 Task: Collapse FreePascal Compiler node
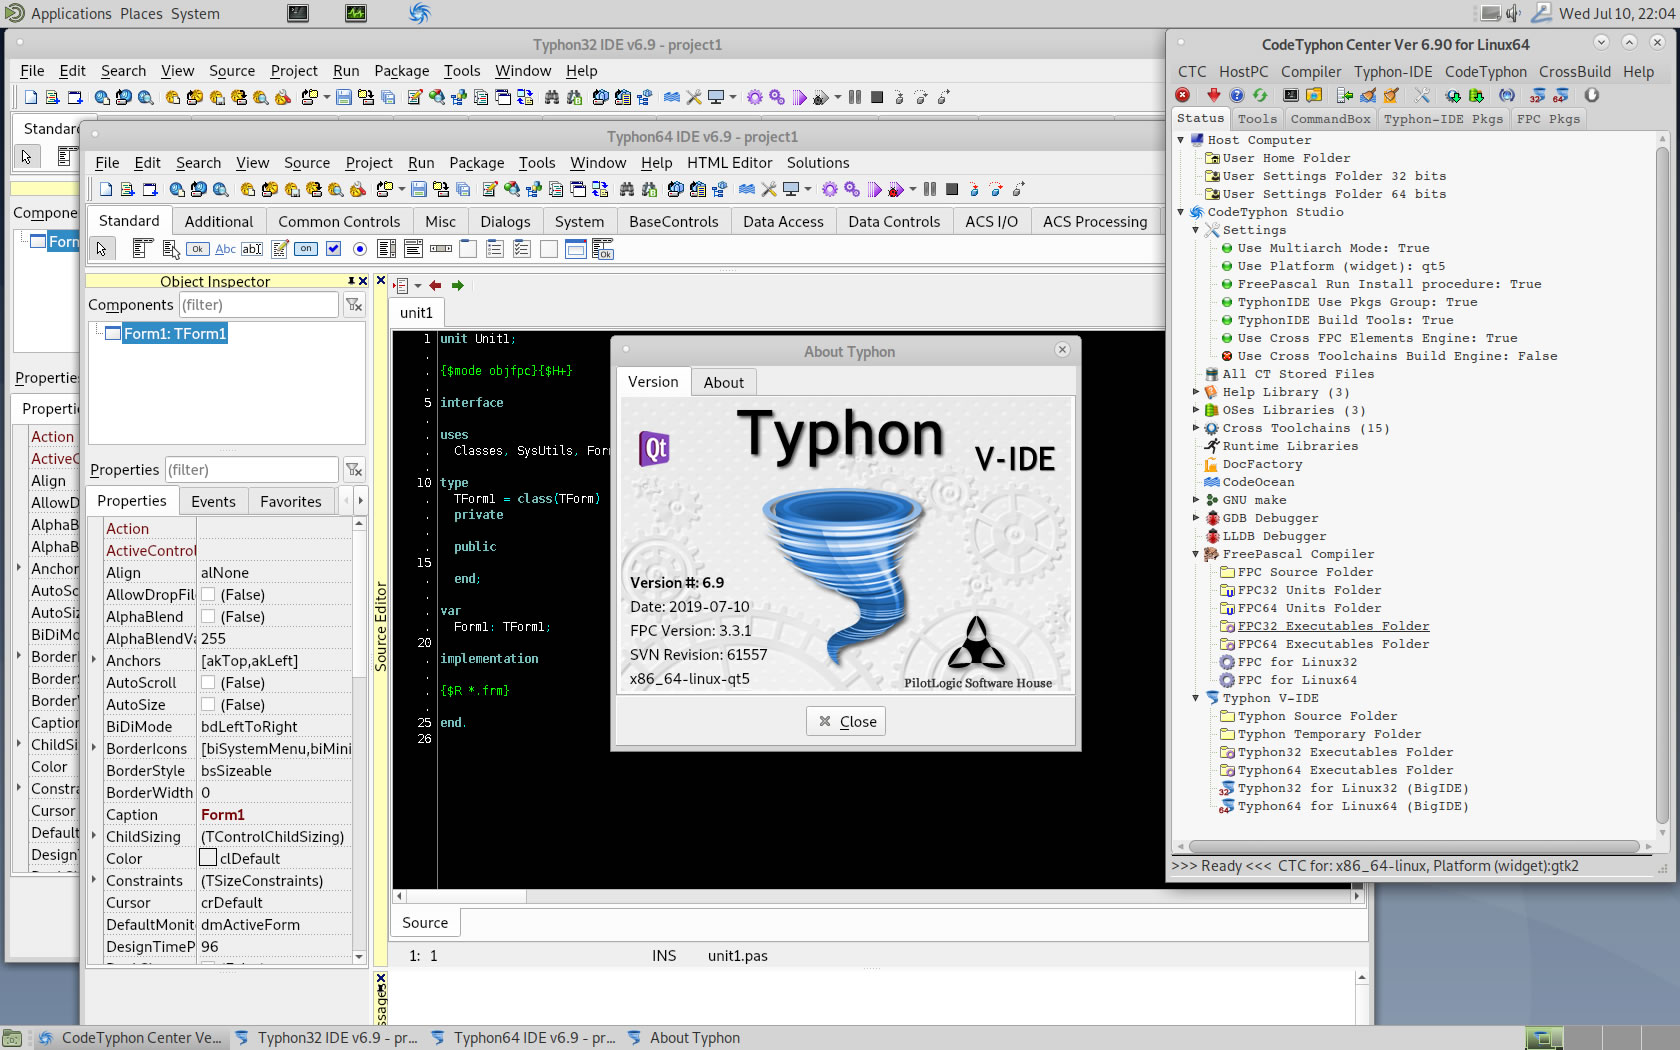coord(1196,554)
